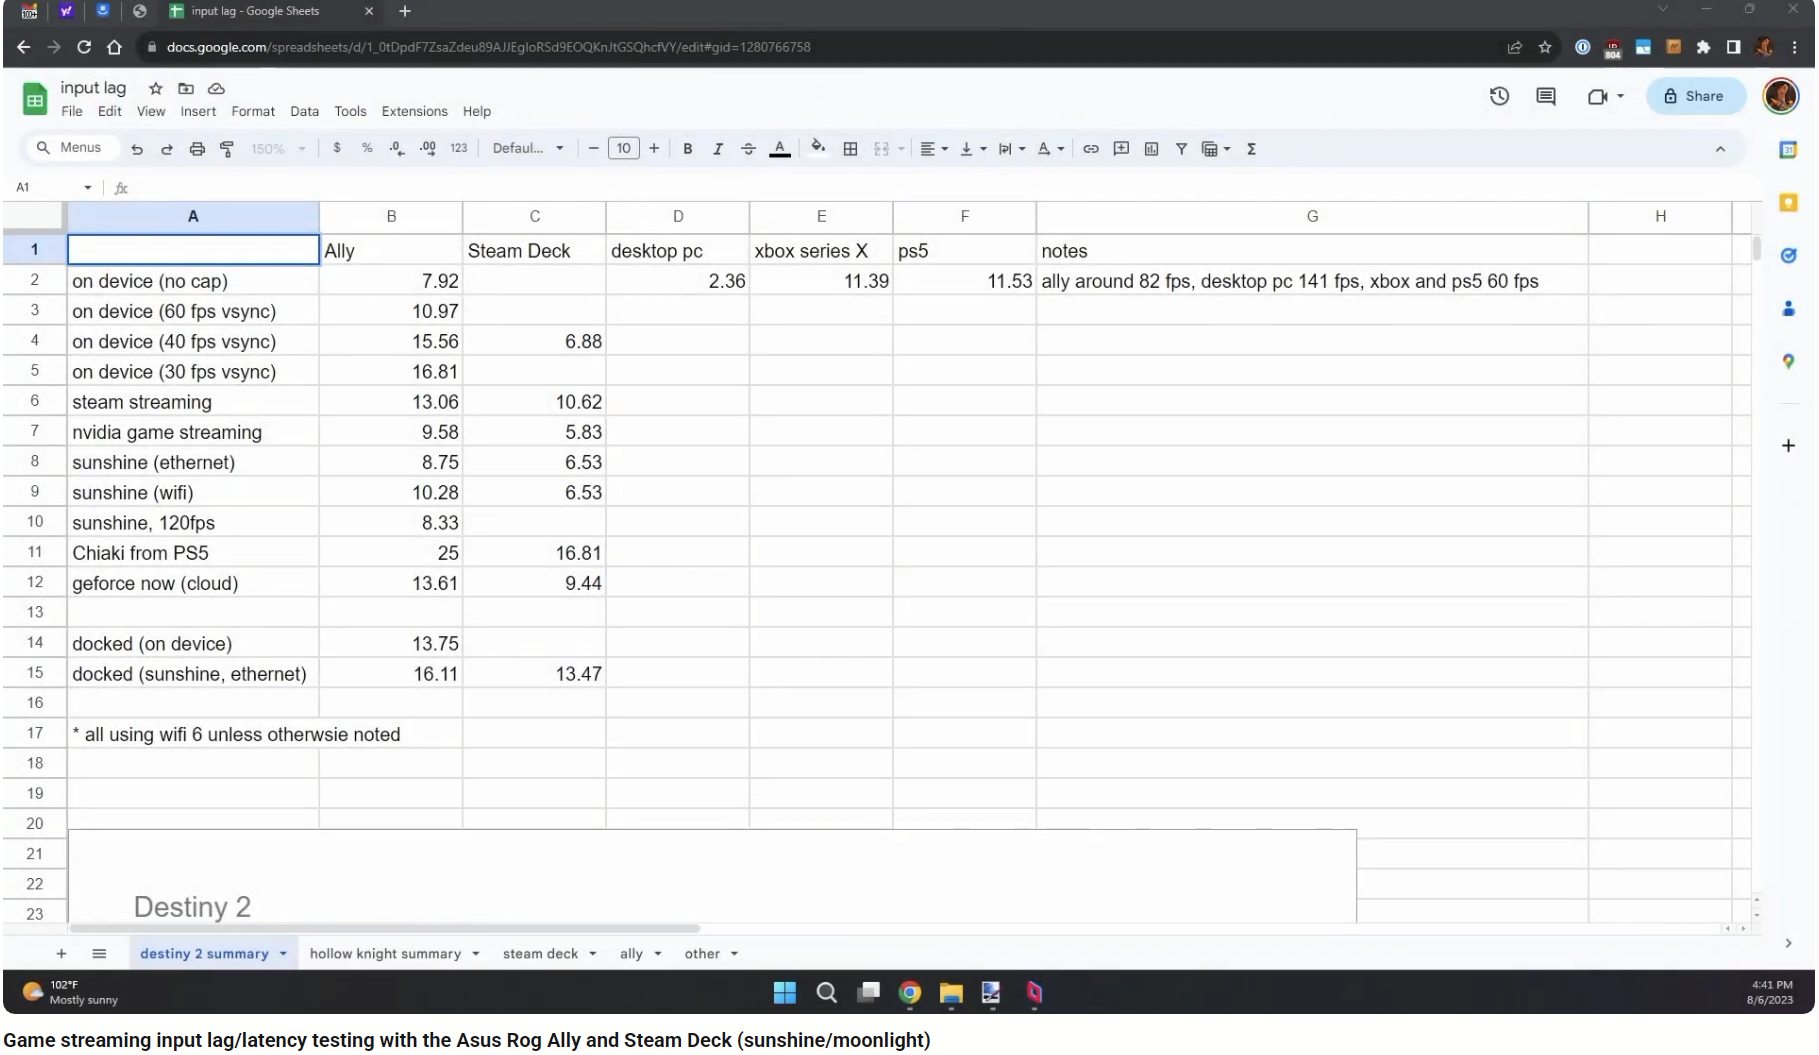
Task: Go to the Sheets home icon
Action: coord(35,99)
